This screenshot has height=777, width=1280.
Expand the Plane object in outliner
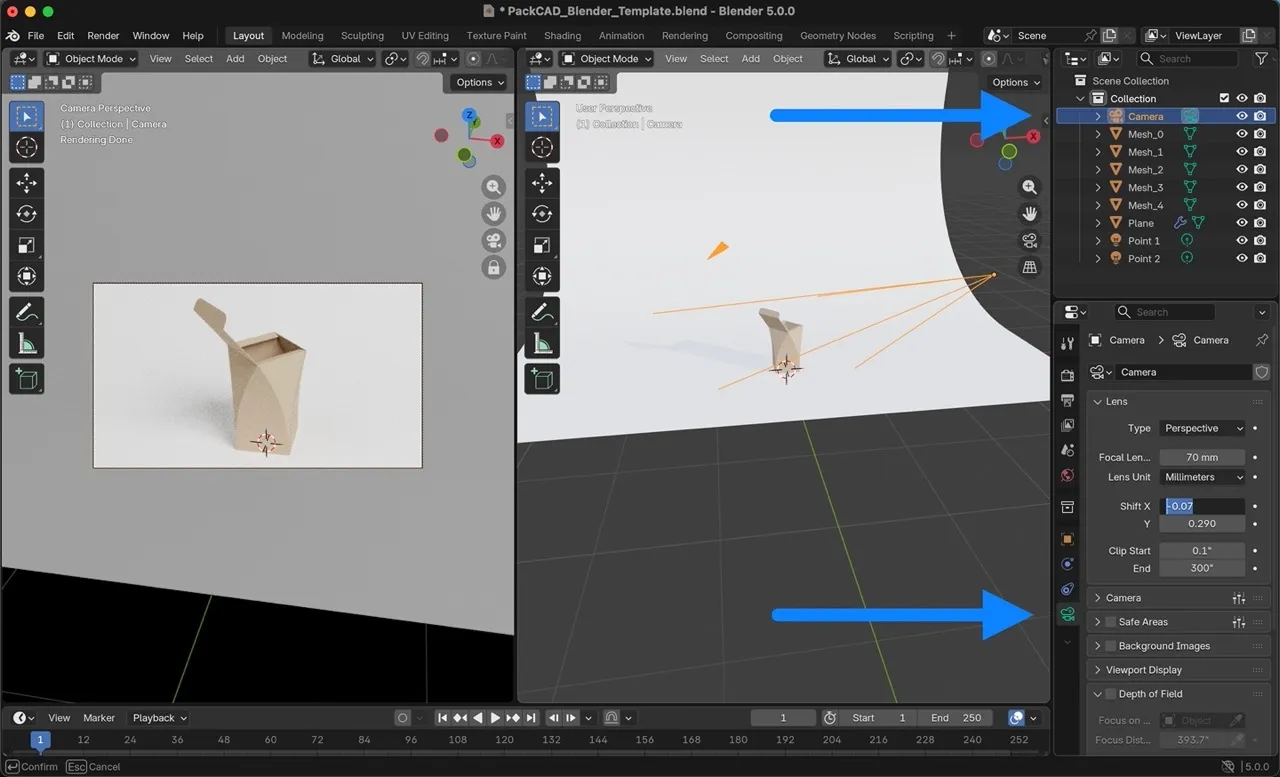(x=1098, y=223)
